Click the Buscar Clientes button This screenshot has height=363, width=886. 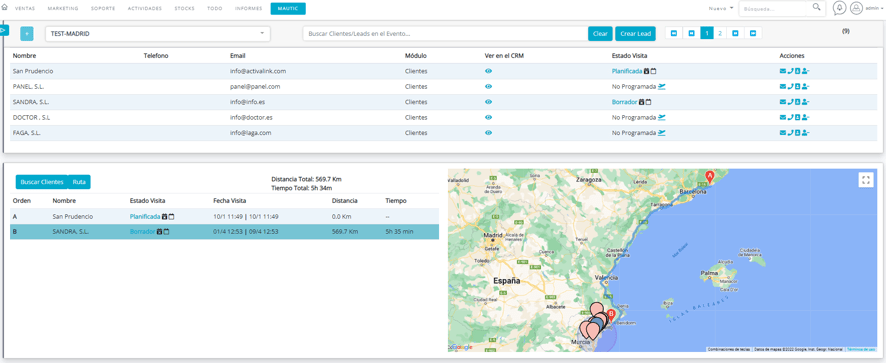click(x=42, y=182)
